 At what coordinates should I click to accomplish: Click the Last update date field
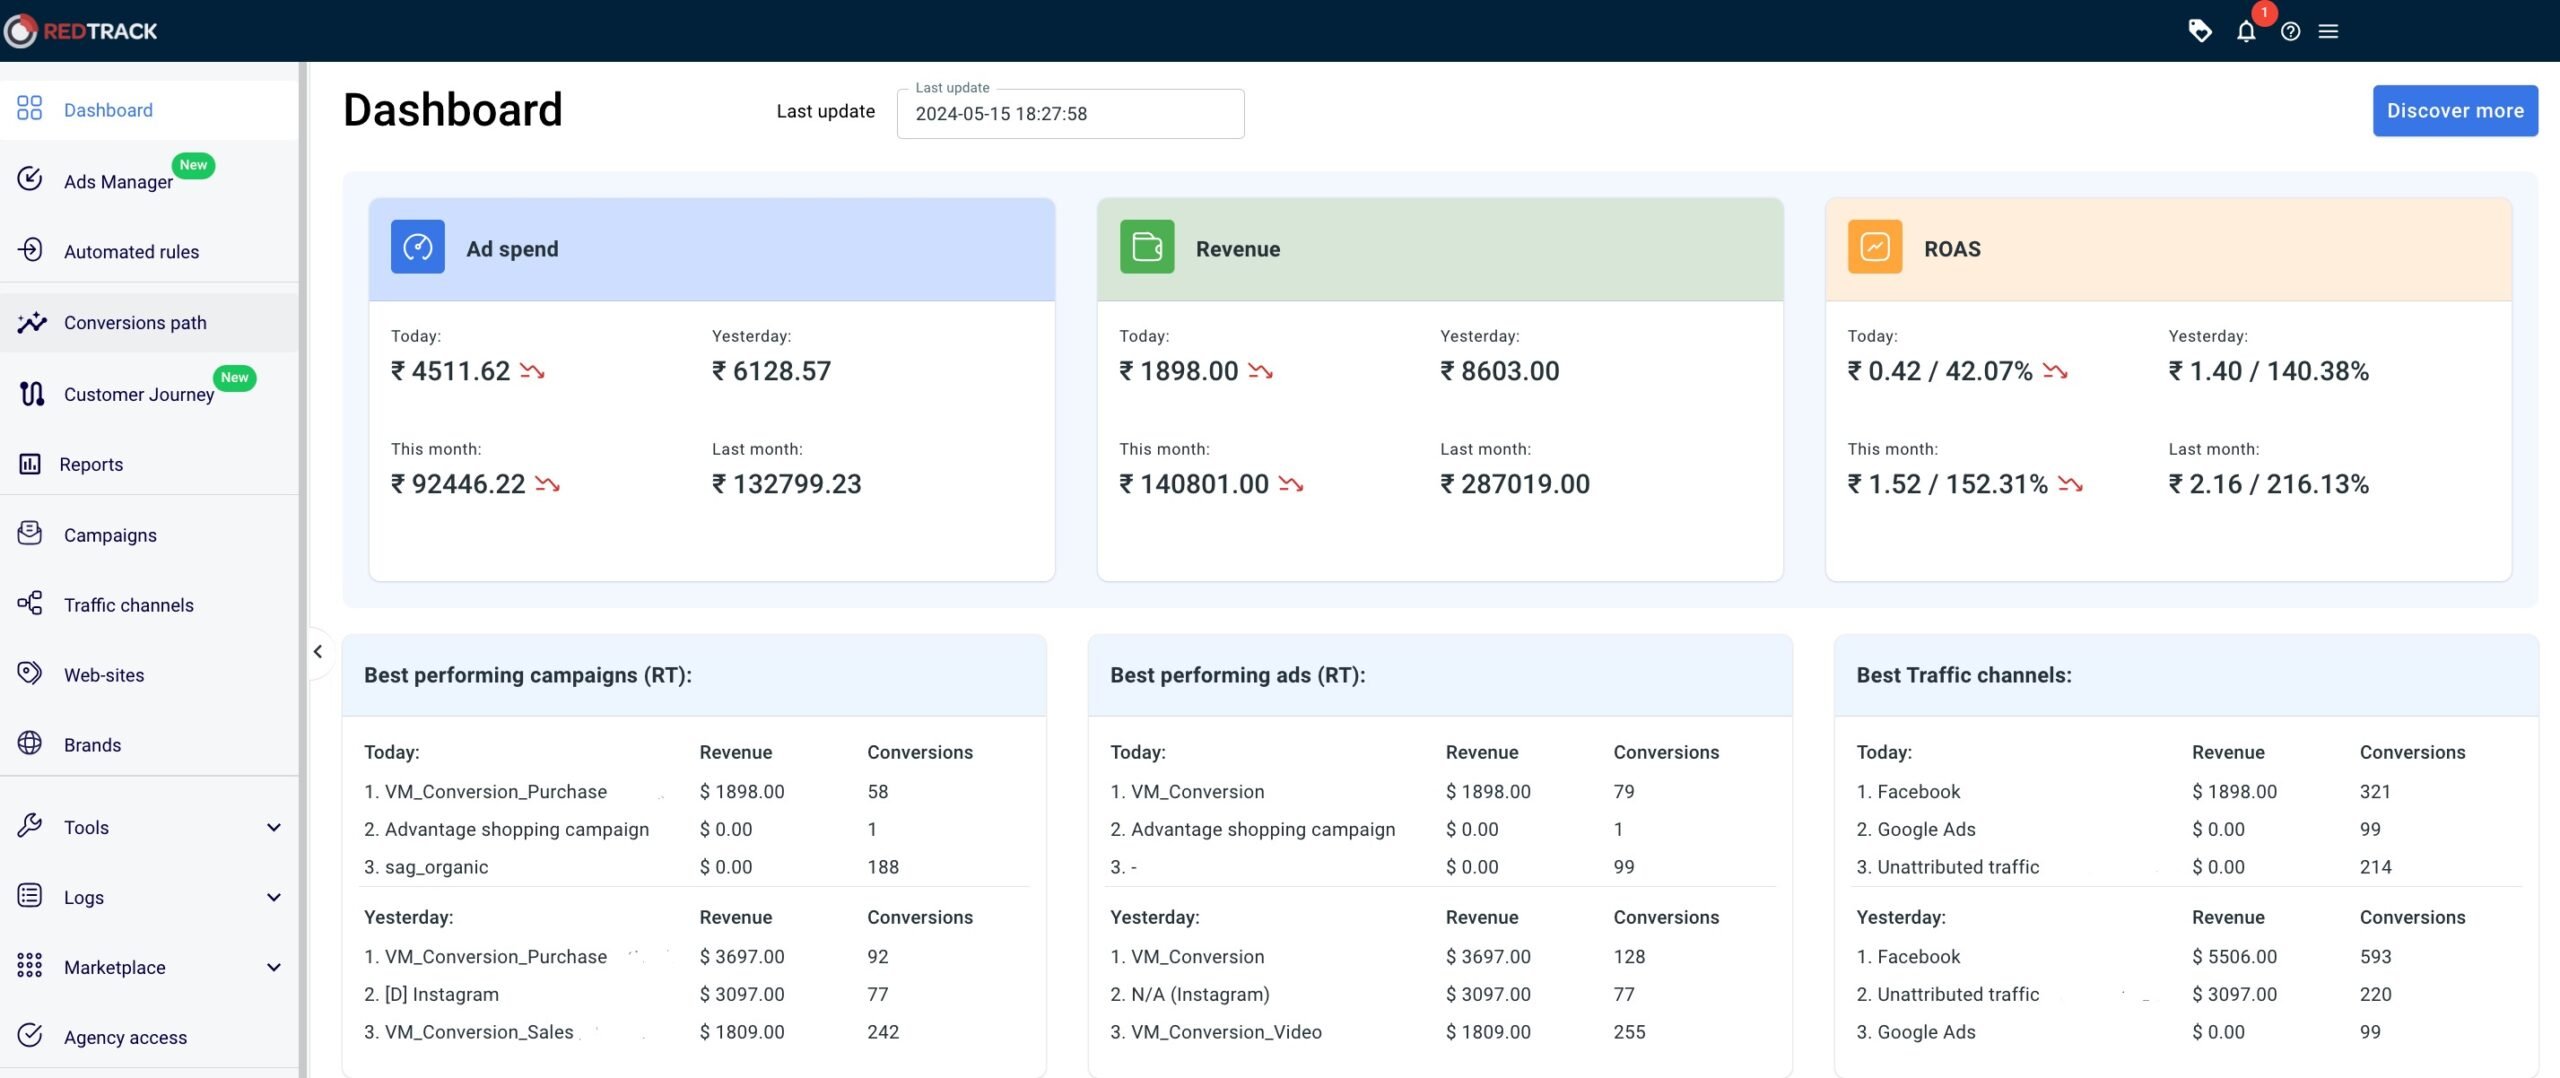(x=1070, y=114)
